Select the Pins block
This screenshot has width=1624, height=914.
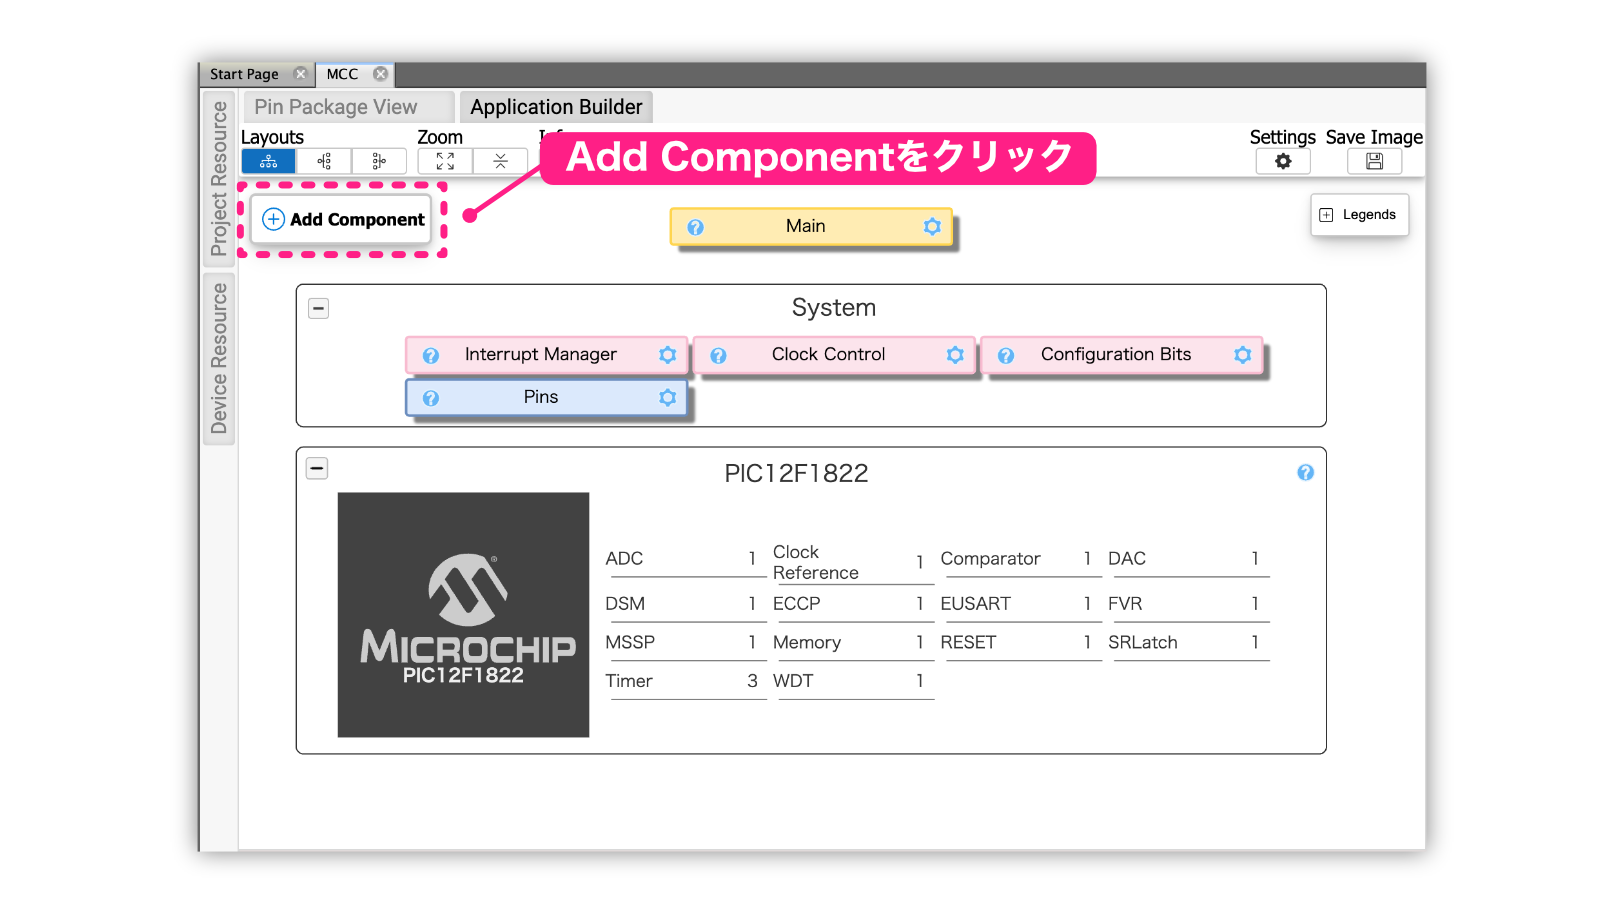pyautogui.click(x=546, y=398)
